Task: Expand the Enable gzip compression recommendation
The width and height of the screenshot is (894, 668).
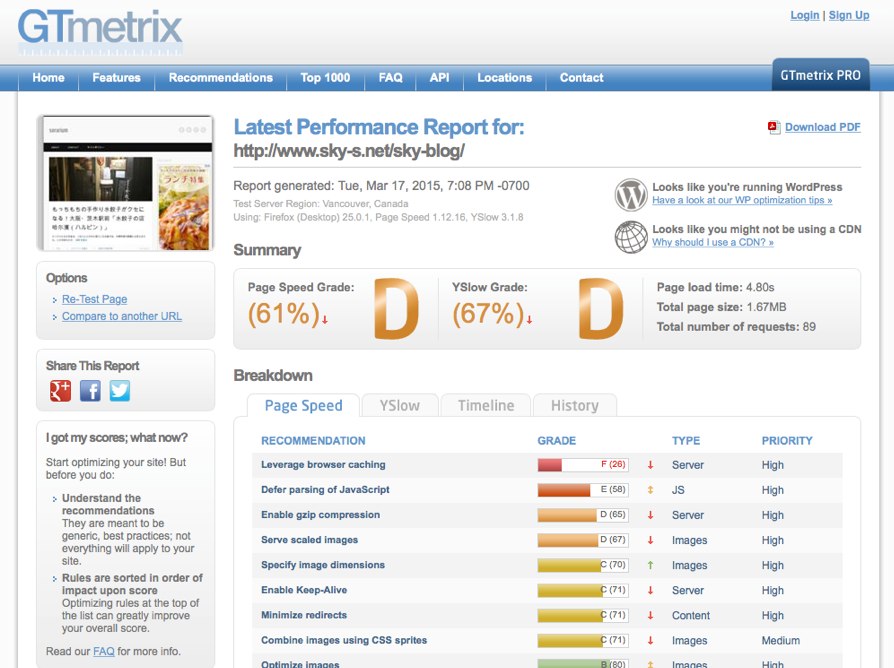Action: pyautogui.click(x=320, y=515)
